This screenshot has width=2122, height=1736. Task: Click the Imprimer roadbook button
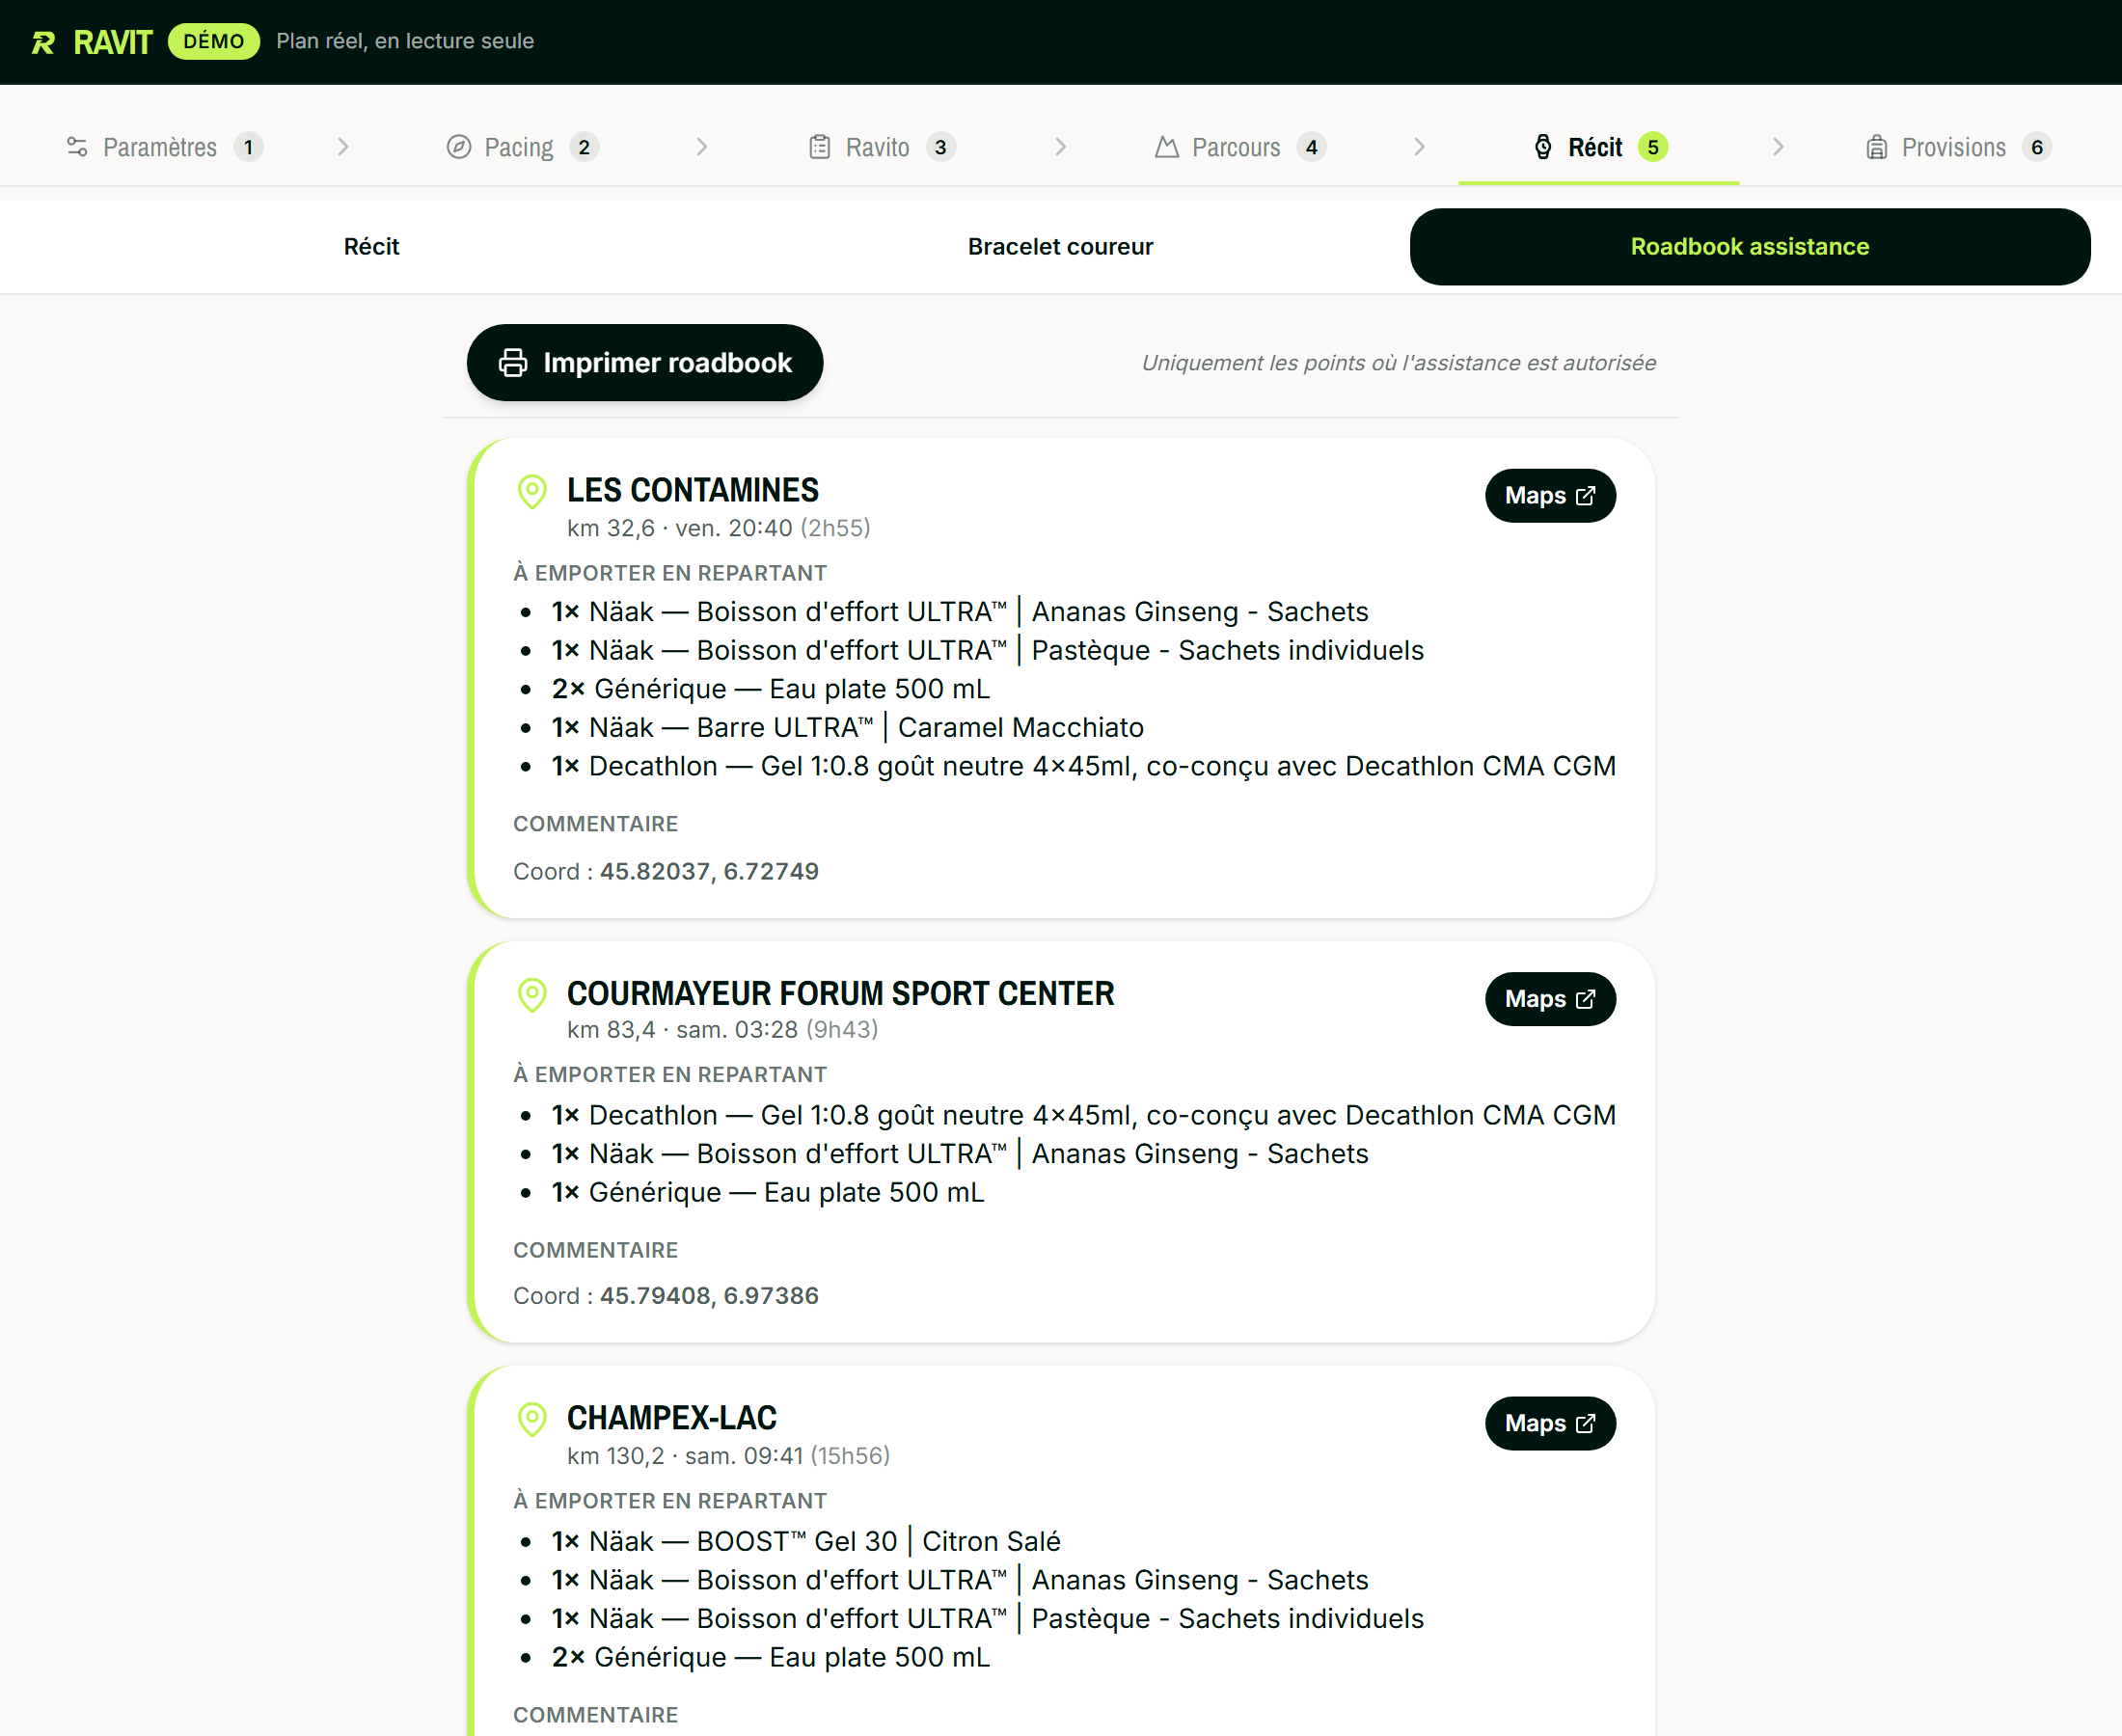point(645,363)
